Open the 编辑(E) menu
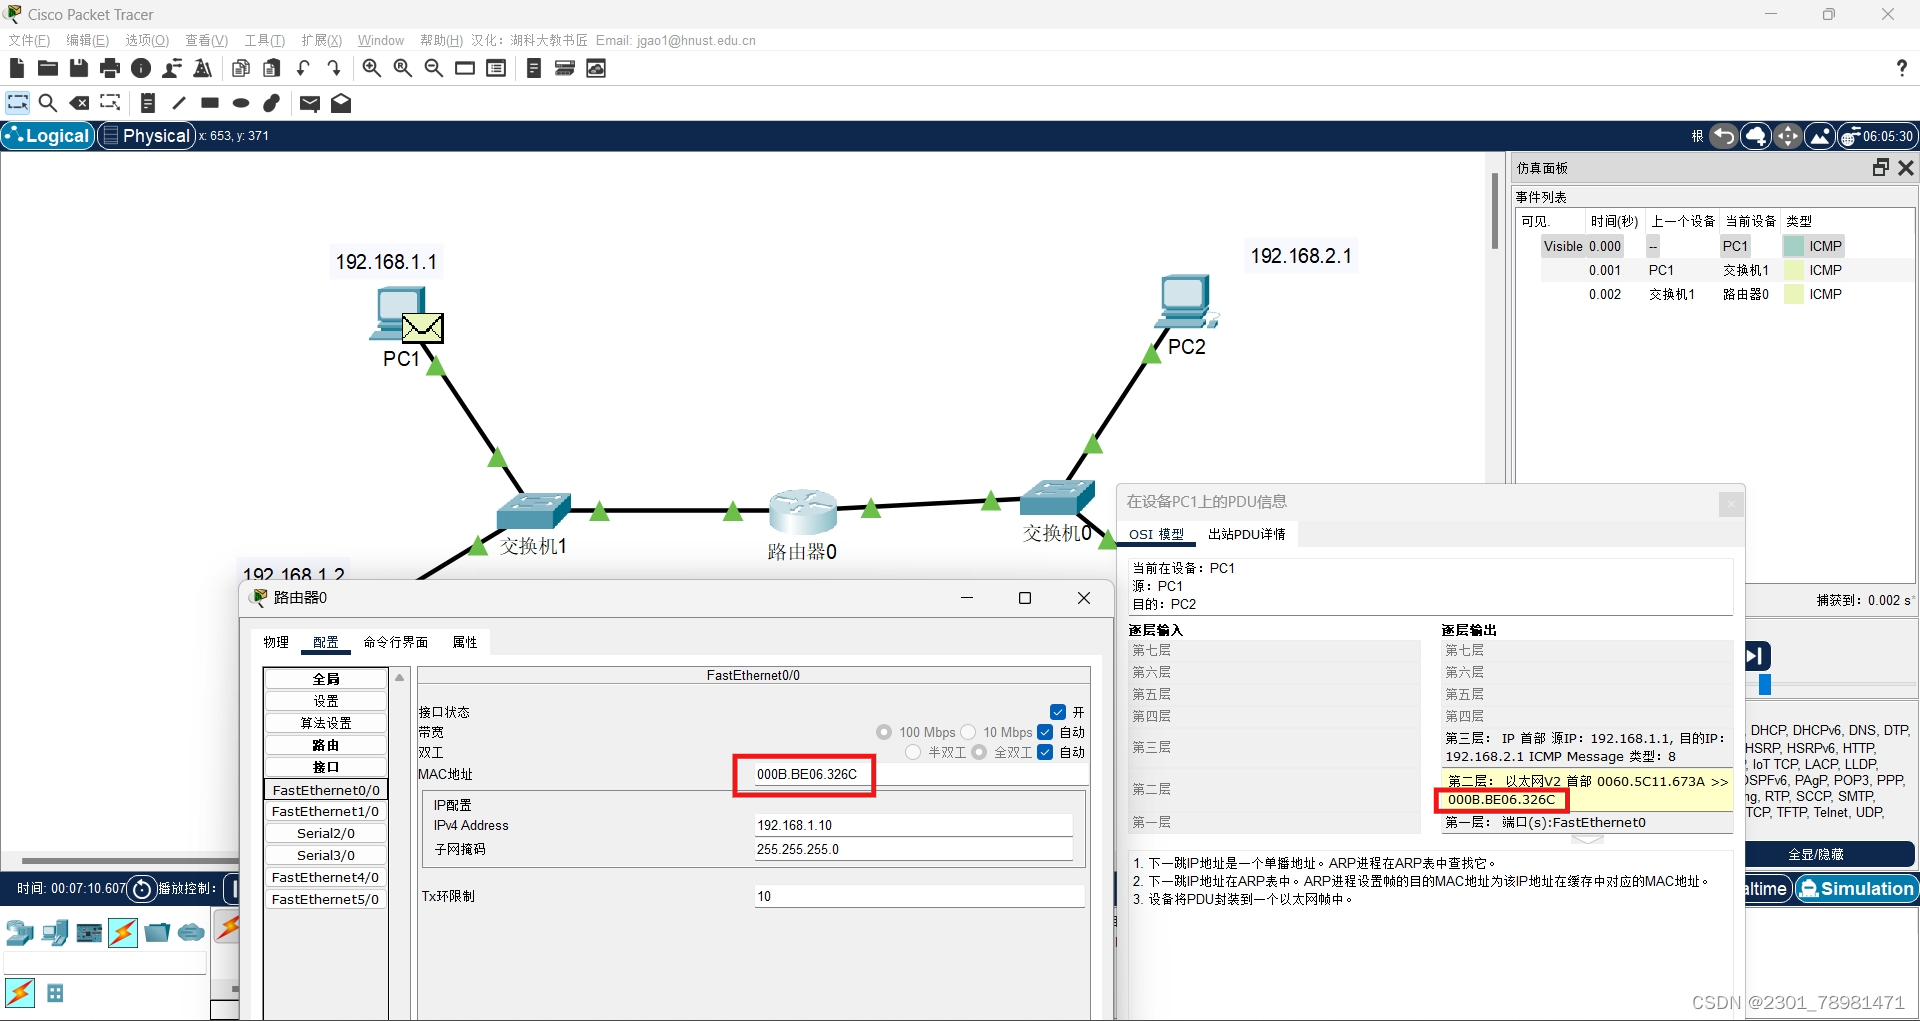This screenshot has height=1021, width=1920. click(87, 40)
